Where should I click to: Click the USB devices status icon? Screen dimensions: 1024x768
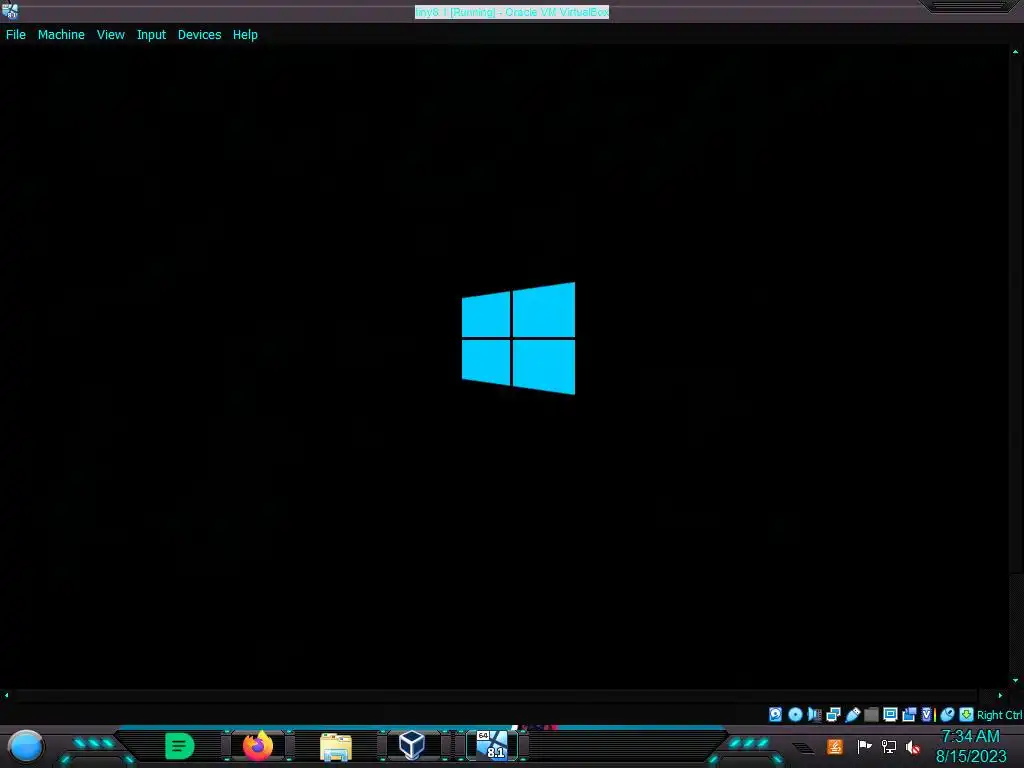[852, 714]
